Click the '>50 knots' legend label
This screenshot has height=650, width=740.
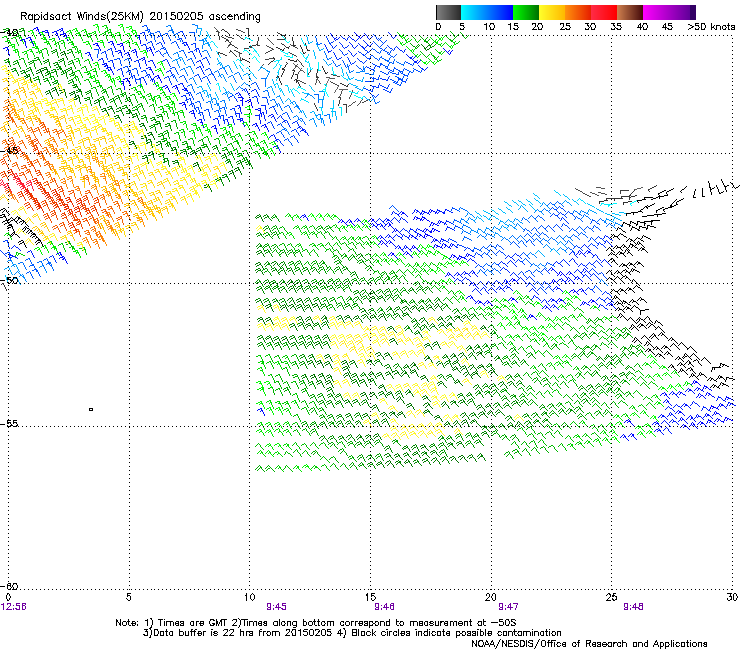click(711, 27)
